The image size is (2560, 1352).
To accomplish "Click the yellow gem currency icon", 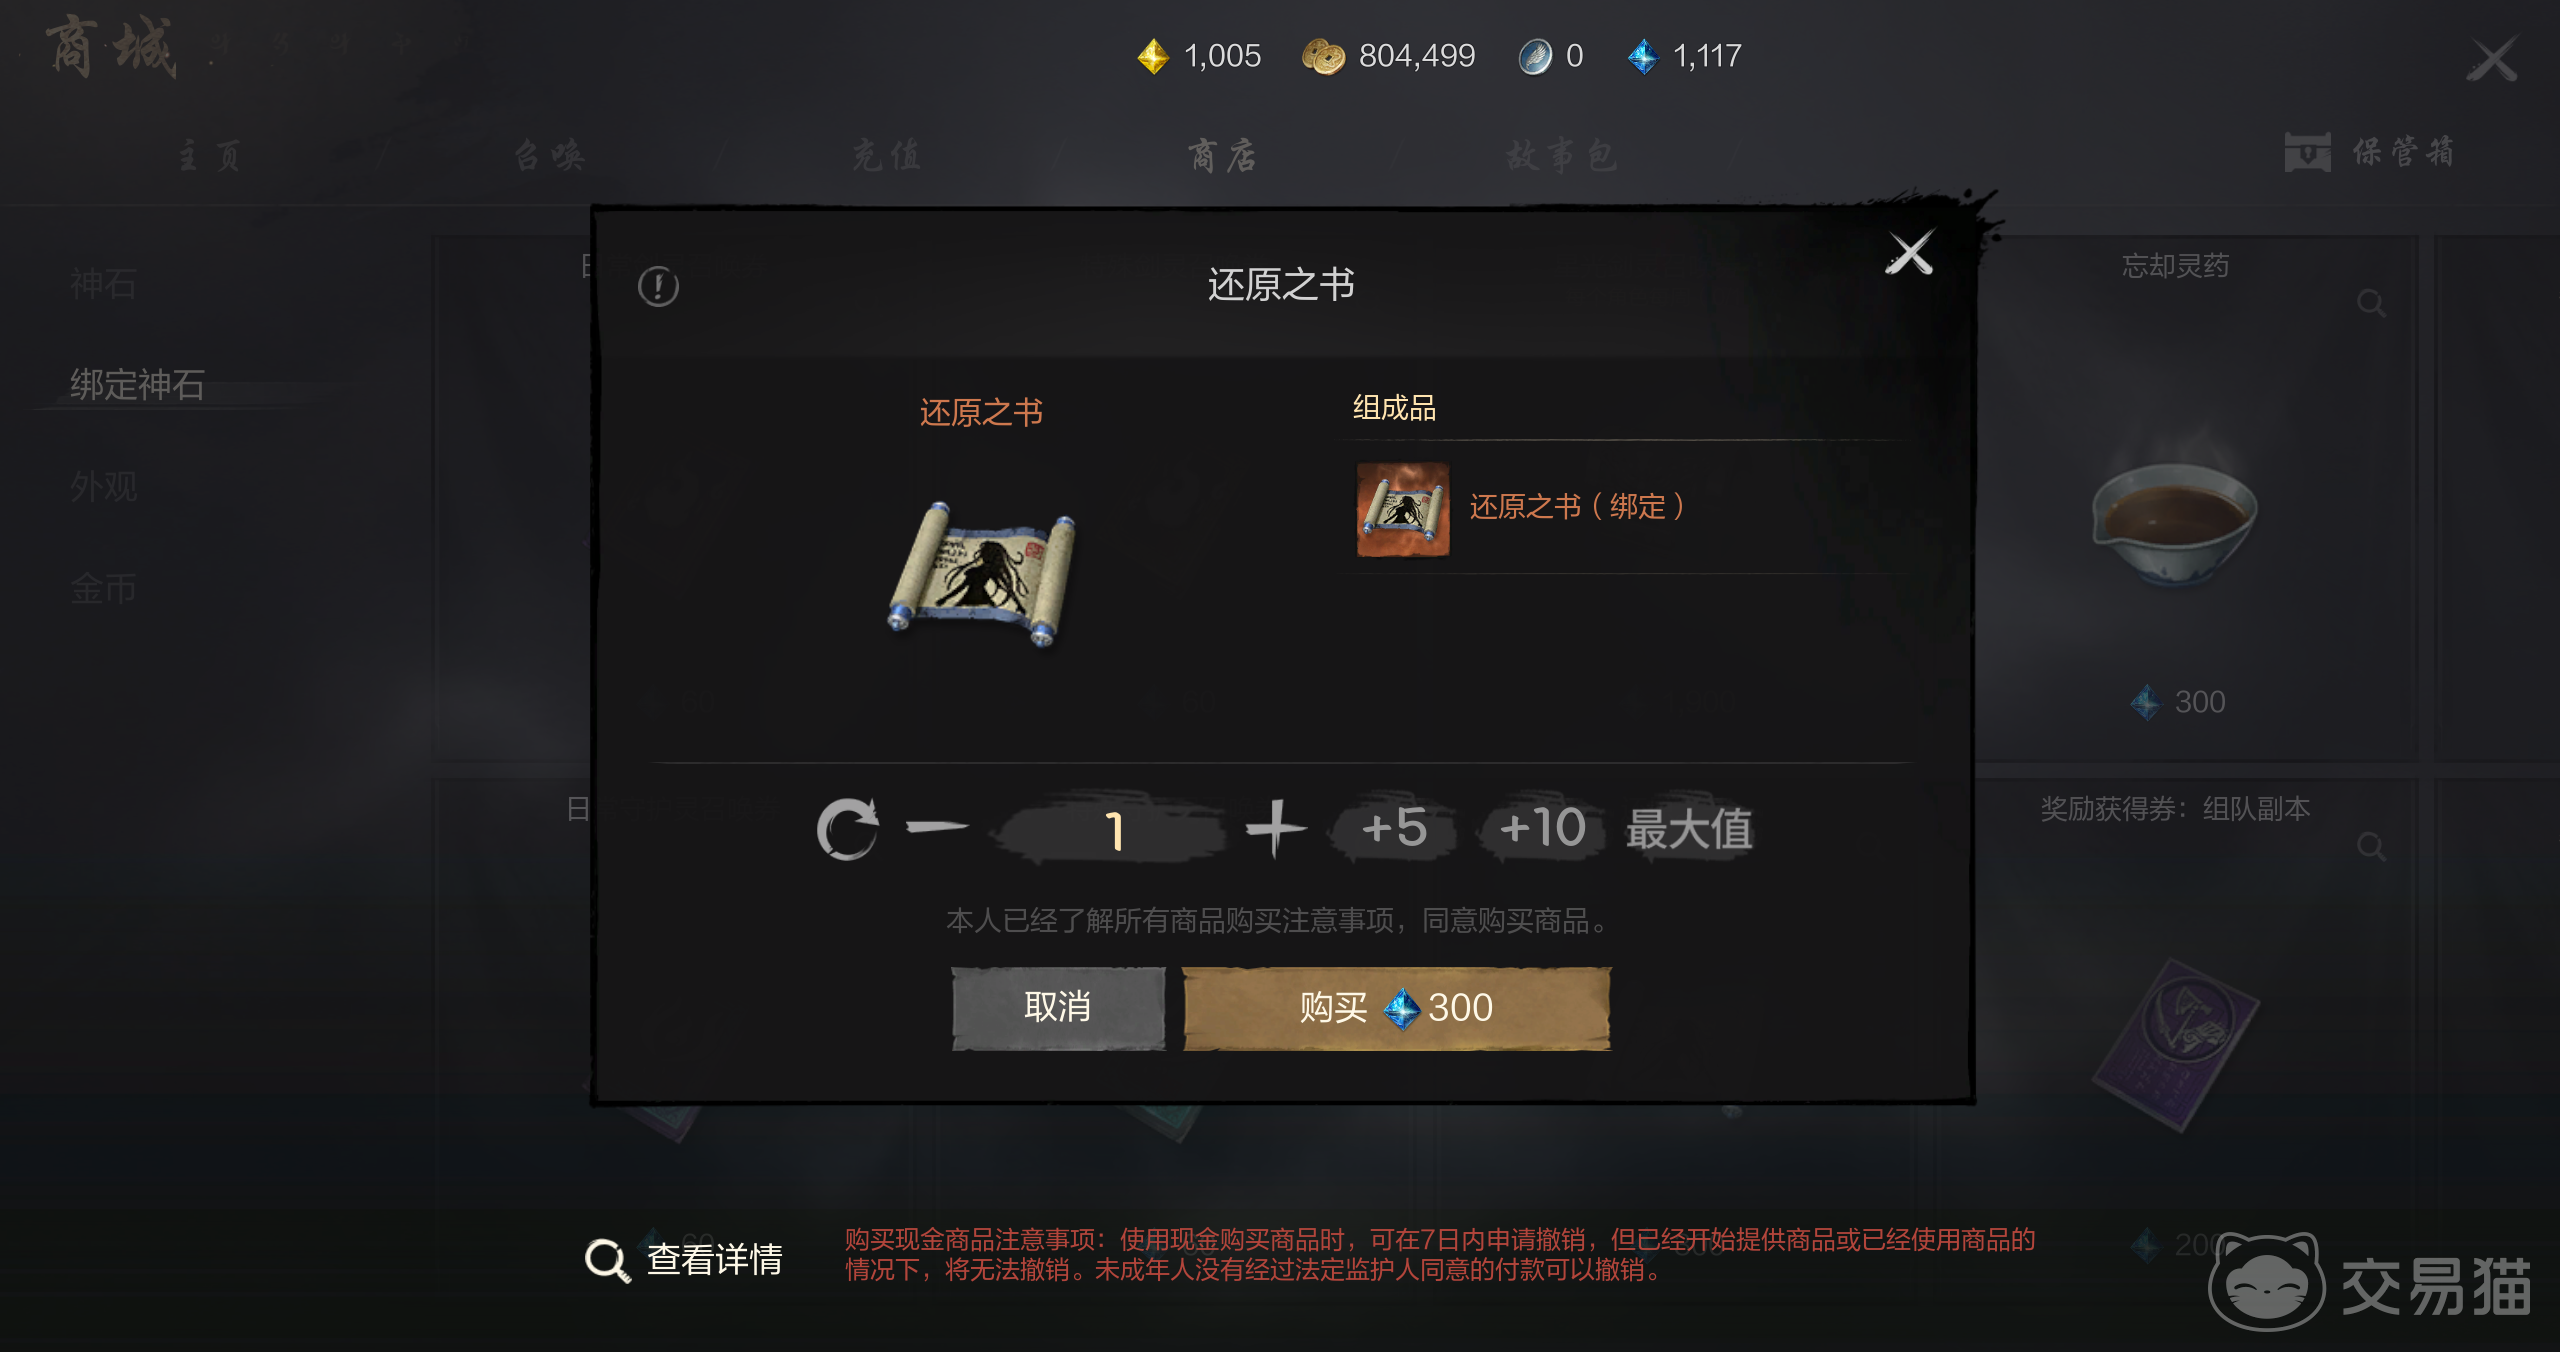I will coord(1153,56).
